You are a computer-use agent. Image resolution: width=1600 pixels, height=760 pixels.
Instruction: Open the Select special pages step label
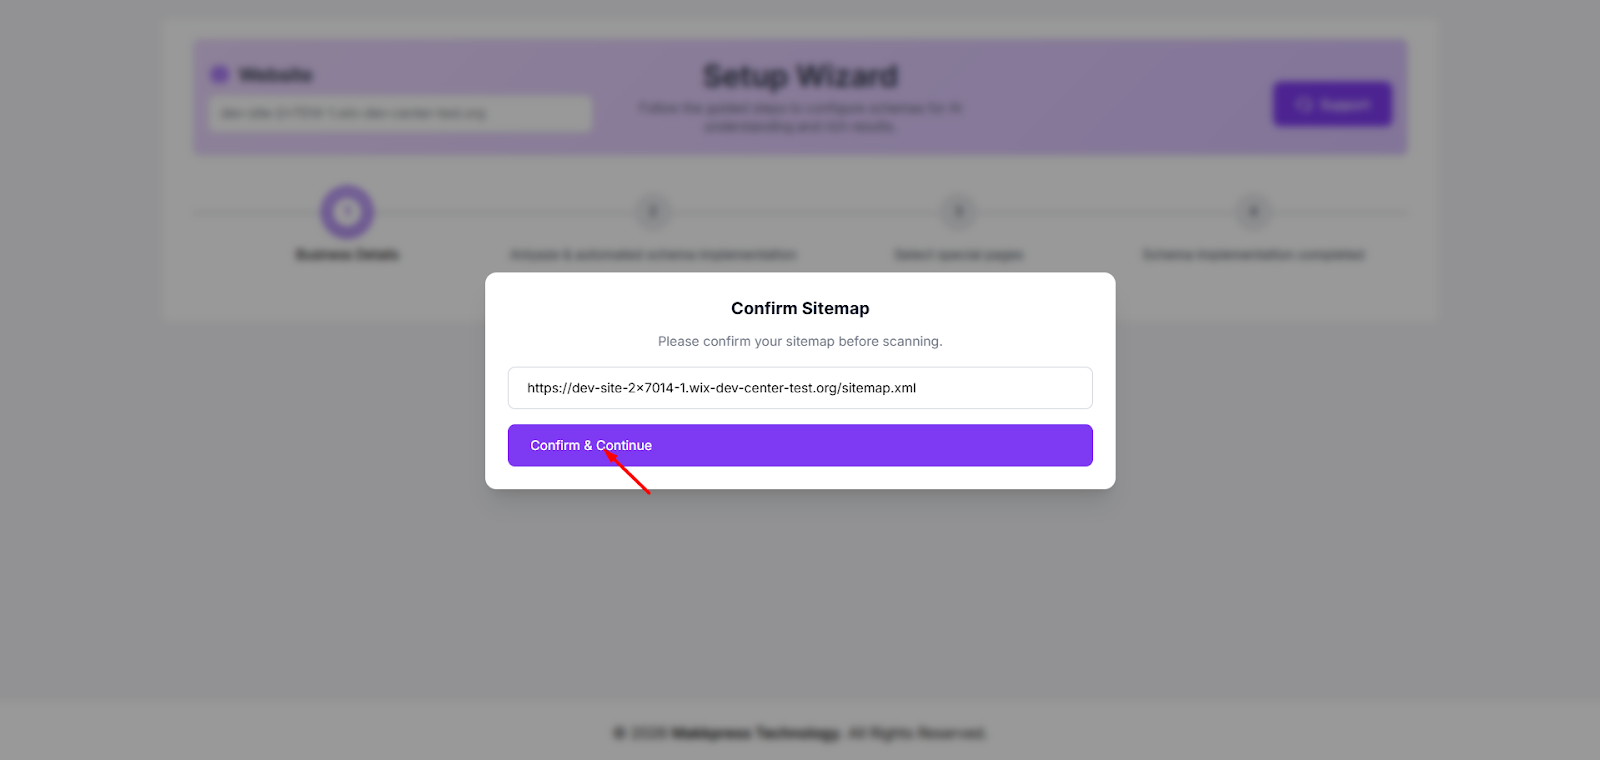pyautogui.click(x=959, y=255)
